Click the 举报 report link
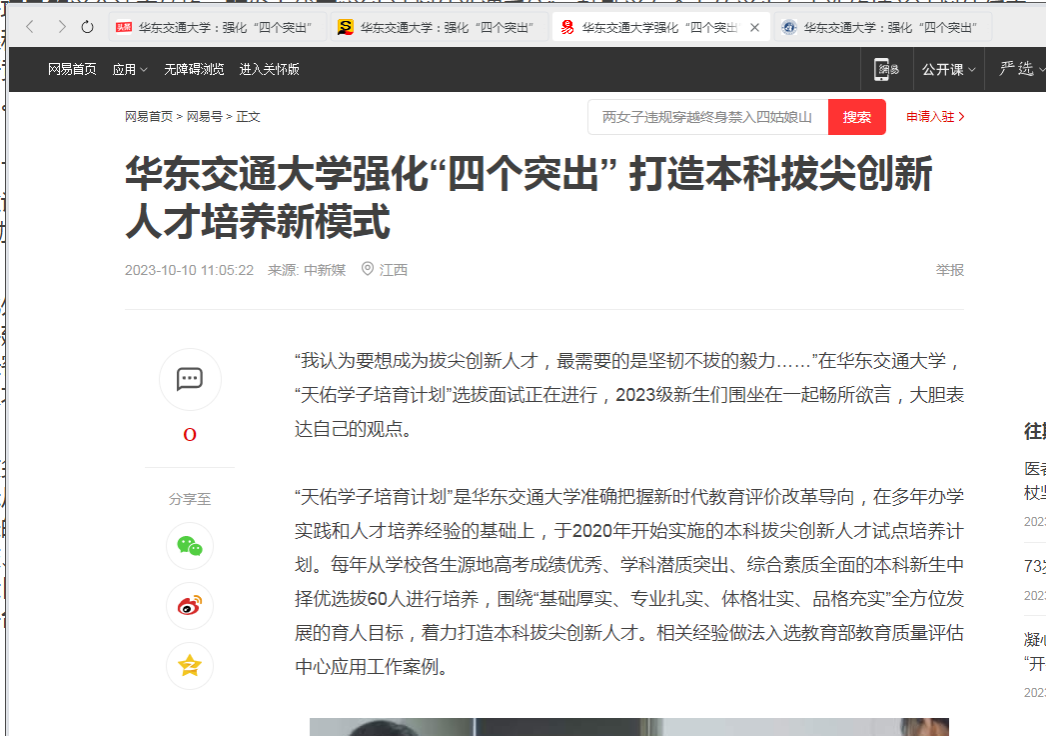Viewport: 1046px width, 736px height. [949, 270]
